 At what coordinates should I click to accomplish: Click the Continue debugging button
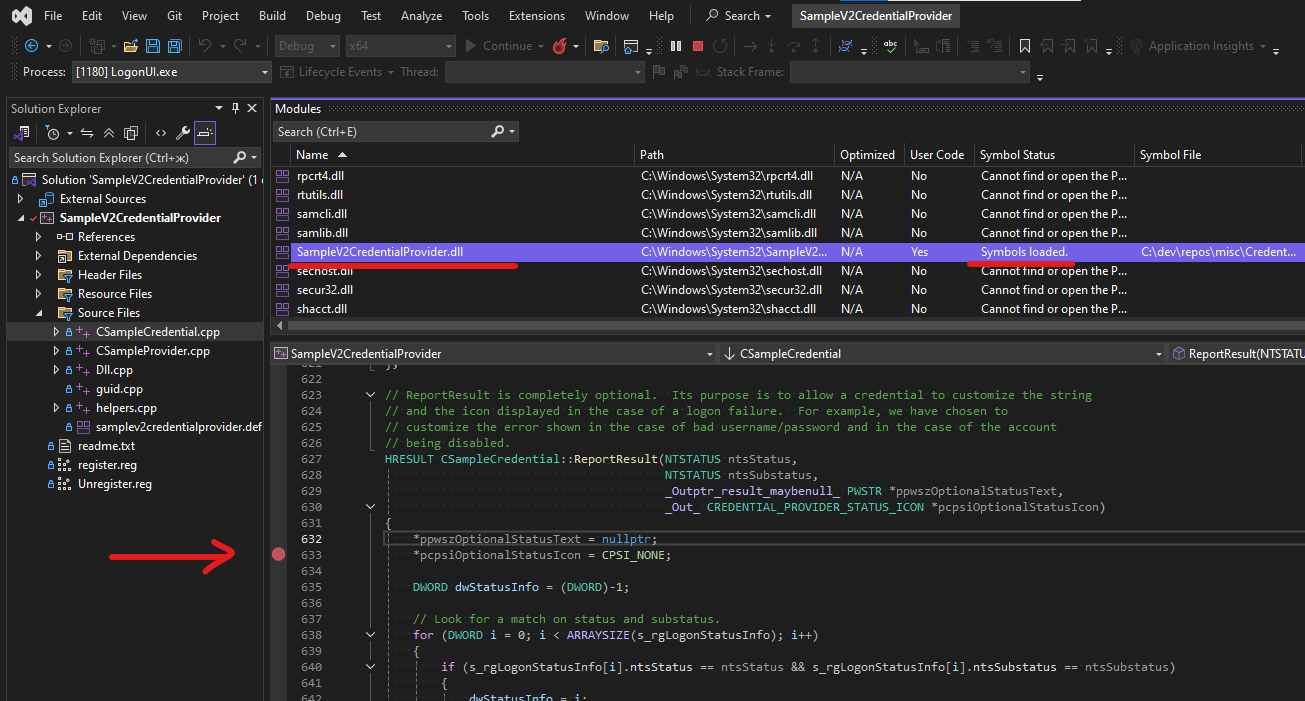[498, 46]
